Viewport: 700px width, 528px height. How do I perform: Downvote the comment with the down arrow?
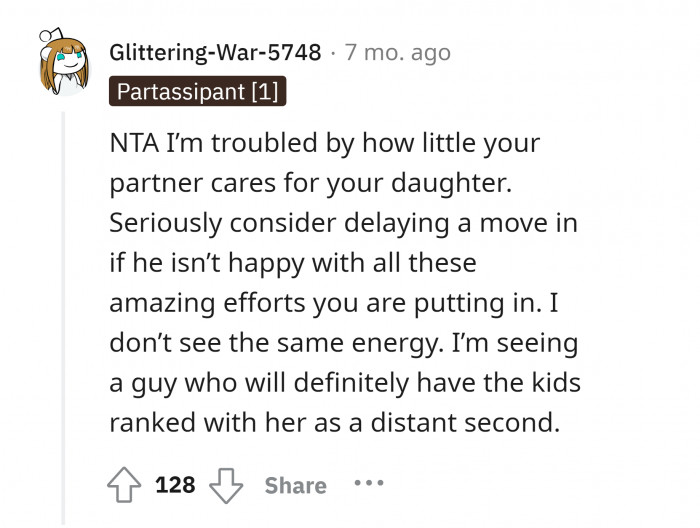(226, 485)
